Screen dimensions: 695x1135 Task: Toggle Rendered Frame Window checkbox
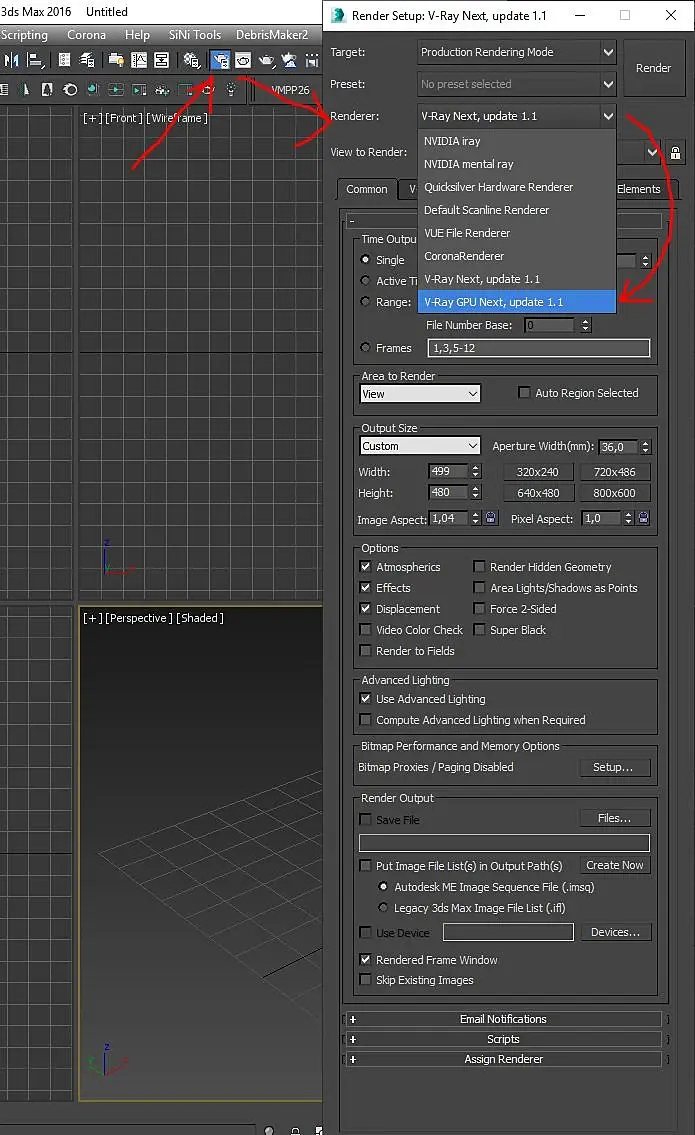[x=366, y=959]
